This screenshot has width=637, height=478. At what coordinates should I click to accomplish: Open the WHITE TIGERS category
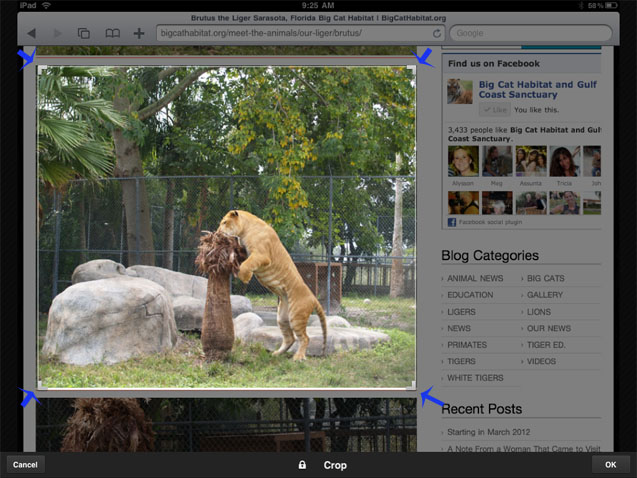[x=475, y=378]
